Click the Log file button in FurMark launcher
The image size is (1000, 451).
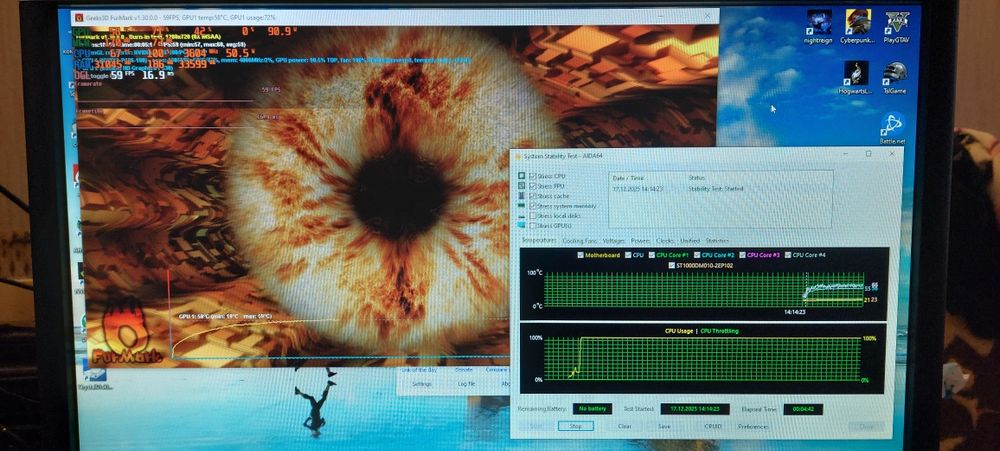pos(466,385)
